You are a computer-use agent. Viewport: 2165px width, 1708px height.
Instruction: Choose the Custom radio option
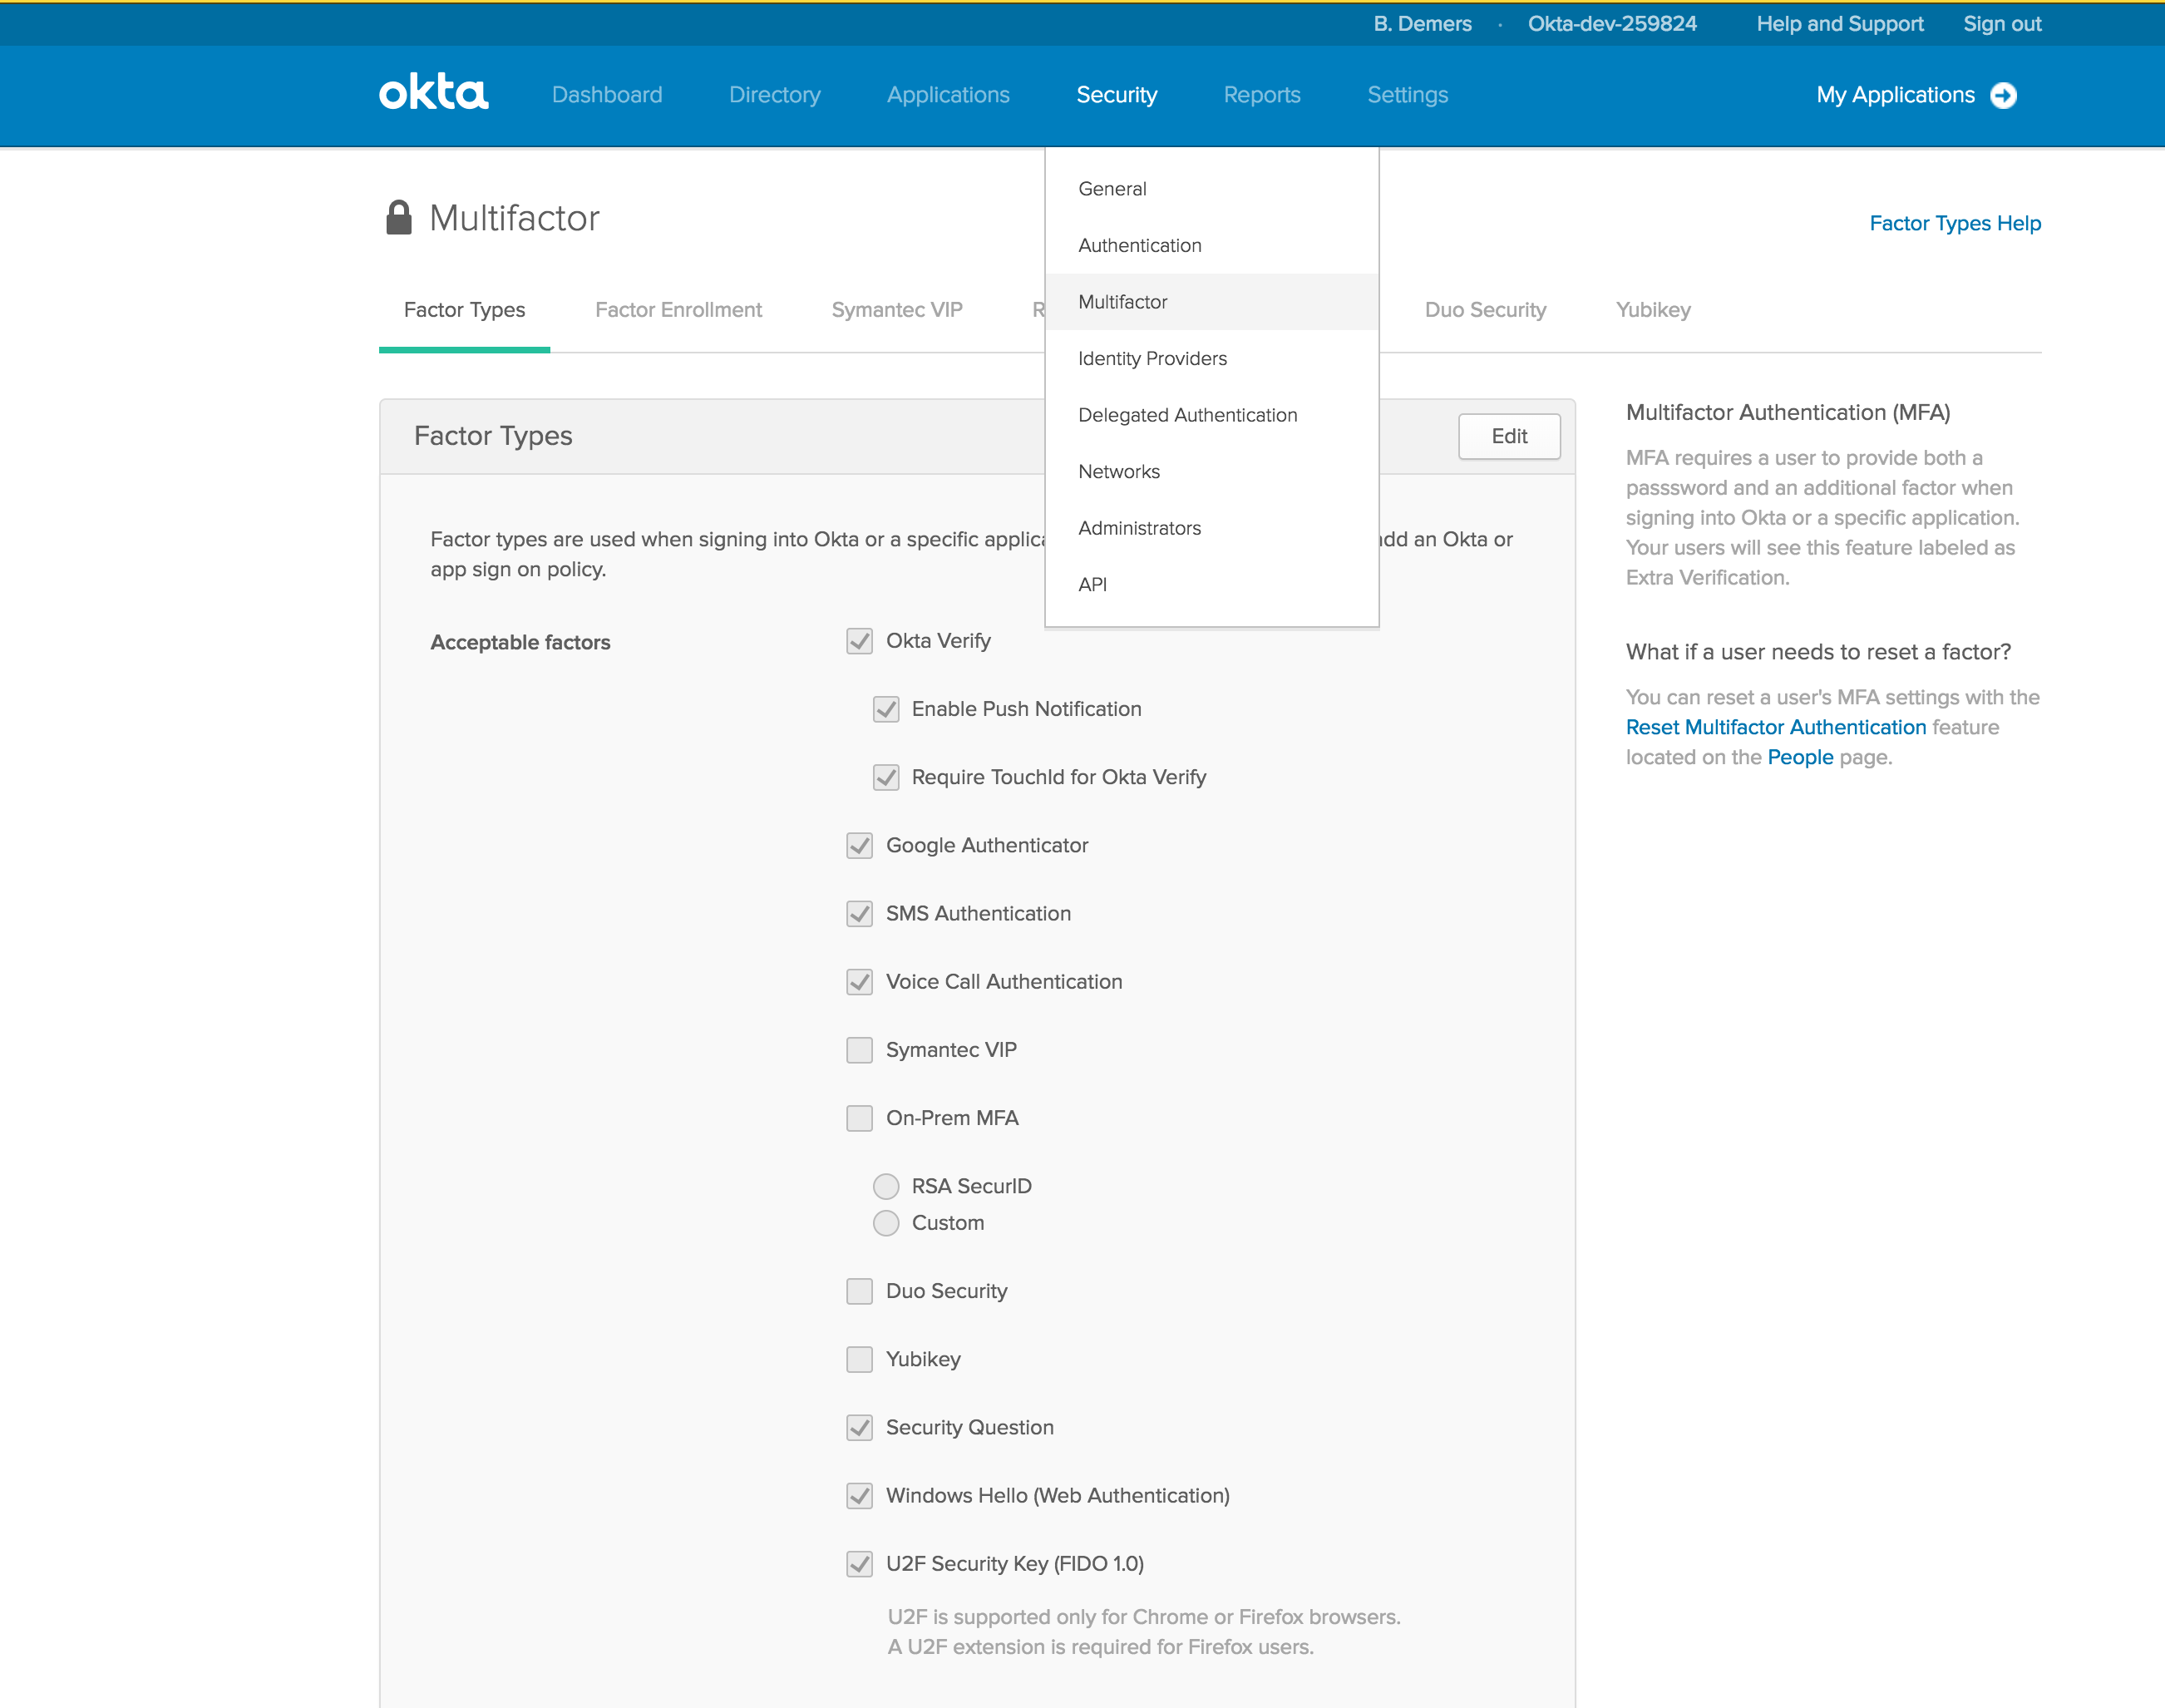pos(886,1223)
